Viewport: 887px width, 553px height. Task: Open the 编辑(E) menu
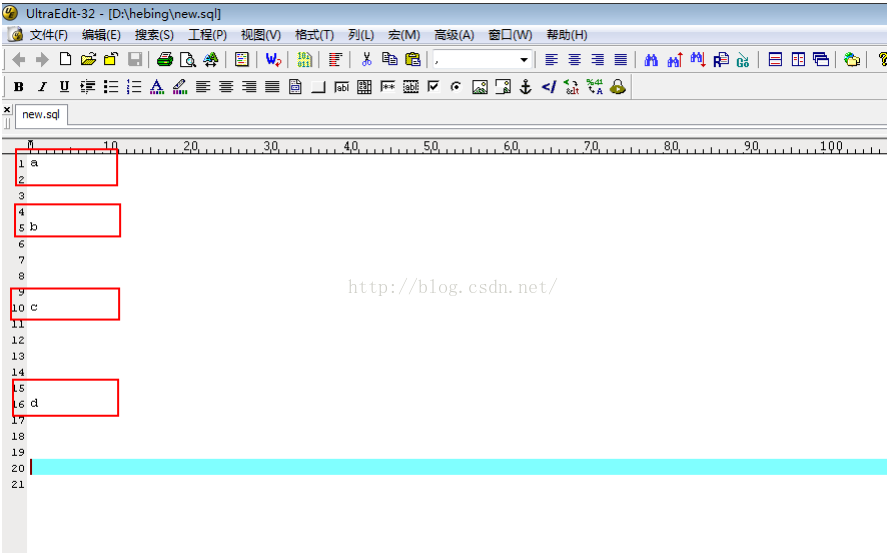tap(101, 35)
